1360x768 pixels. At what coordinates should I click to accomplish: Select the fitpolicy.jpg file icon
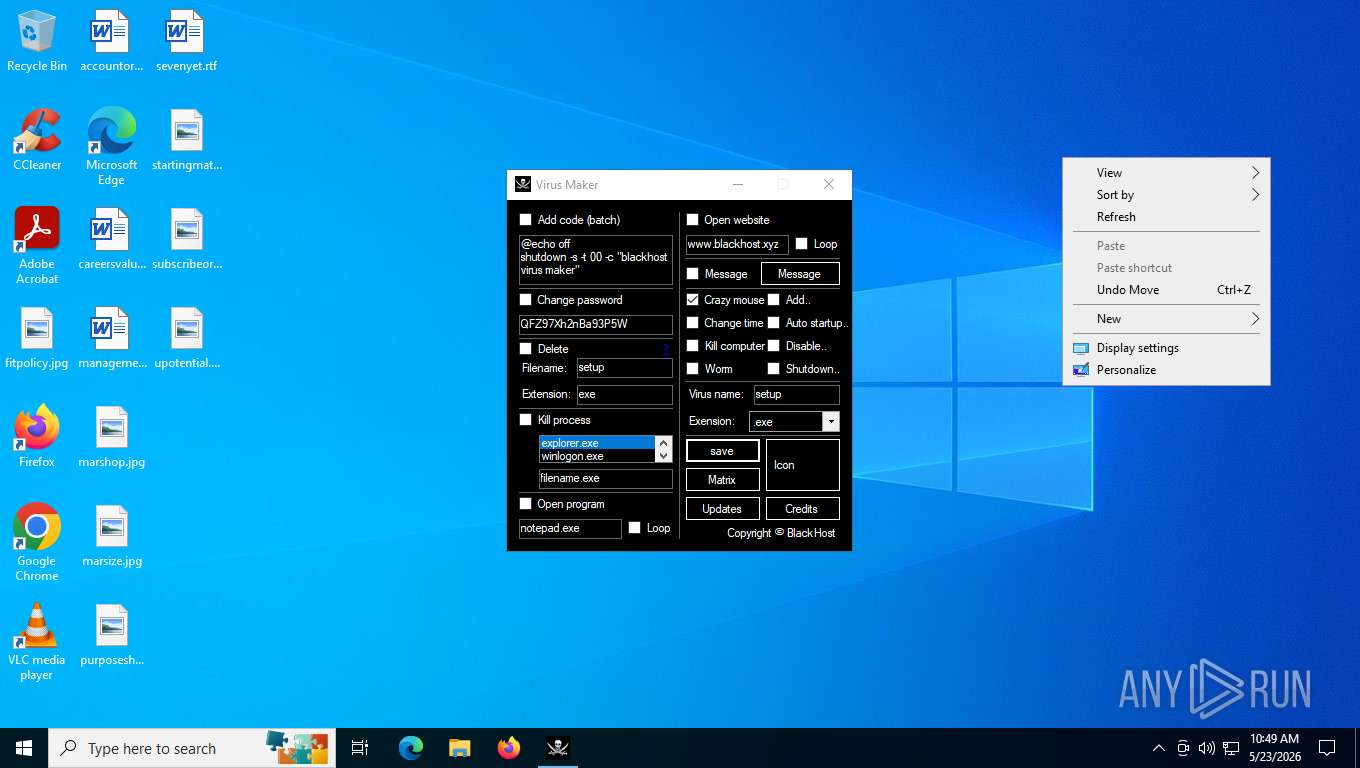(x=37, y=339)
